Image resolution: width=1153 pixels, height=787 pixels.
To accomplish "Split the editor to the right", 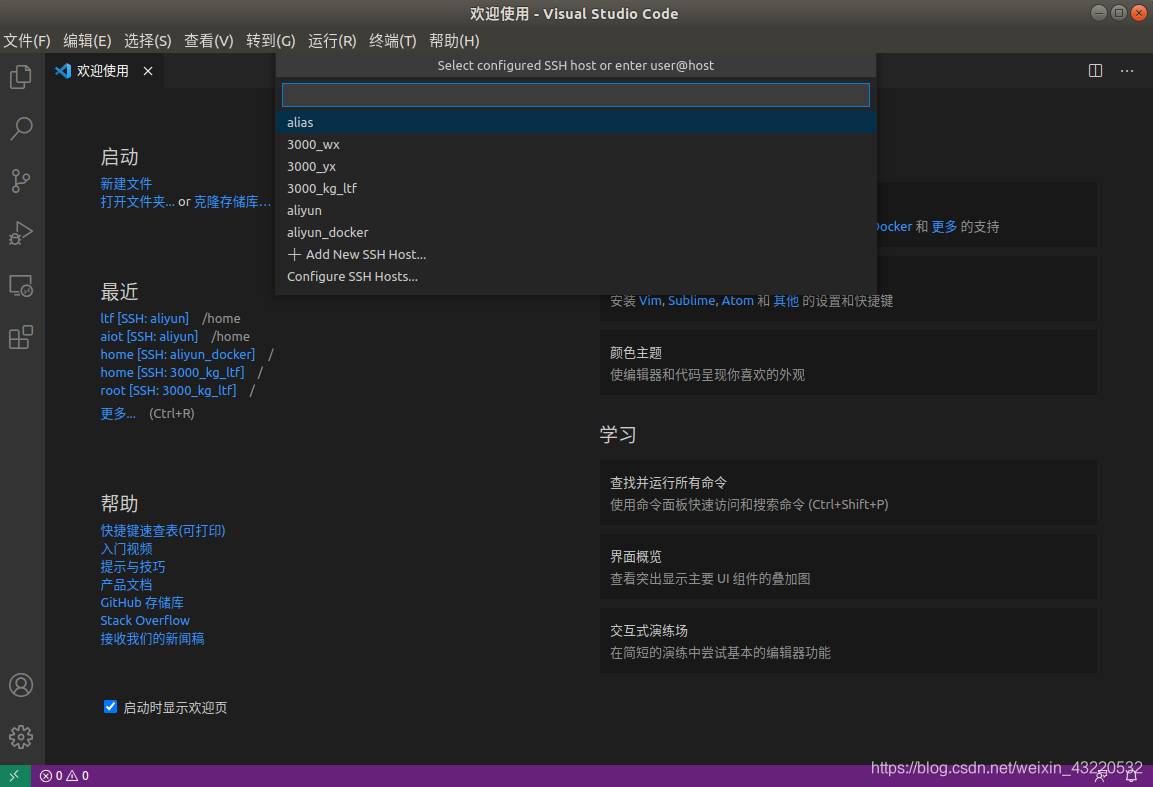I will point(1095,71).
